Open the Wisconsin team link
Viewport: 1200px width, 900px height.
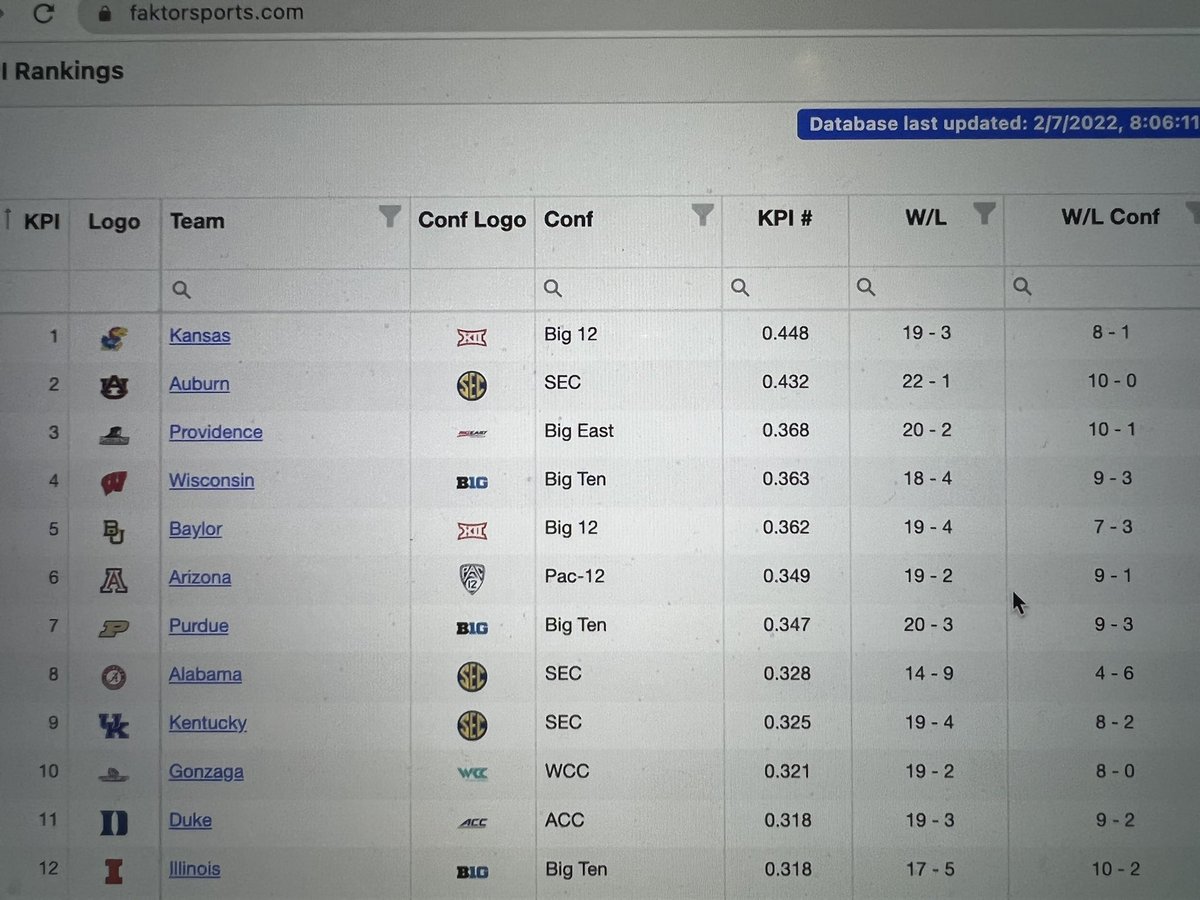point(212,480)
